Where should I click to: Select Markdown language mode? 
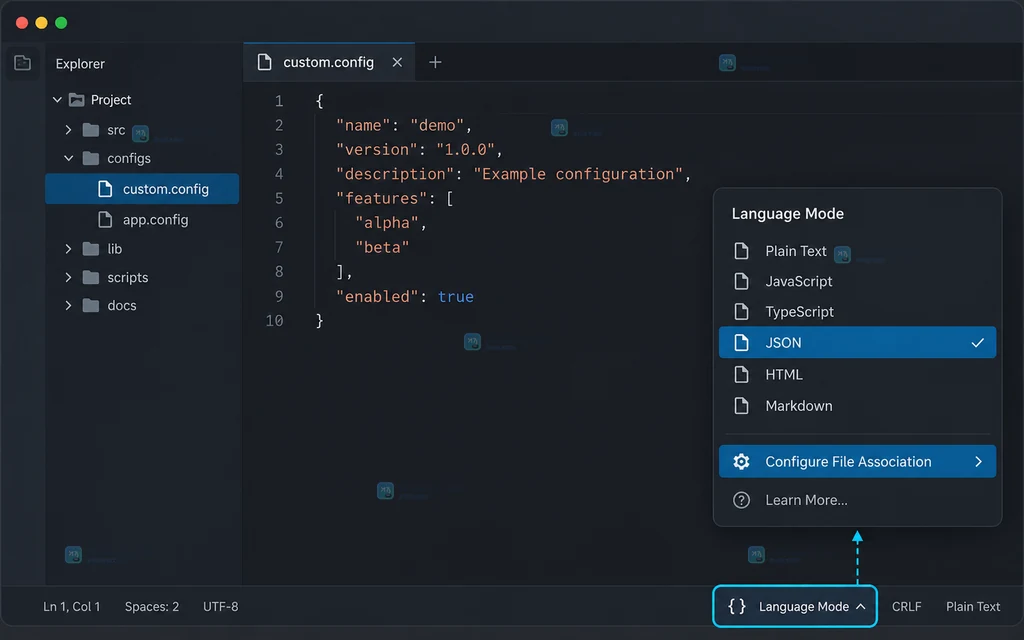coord(857,406)
